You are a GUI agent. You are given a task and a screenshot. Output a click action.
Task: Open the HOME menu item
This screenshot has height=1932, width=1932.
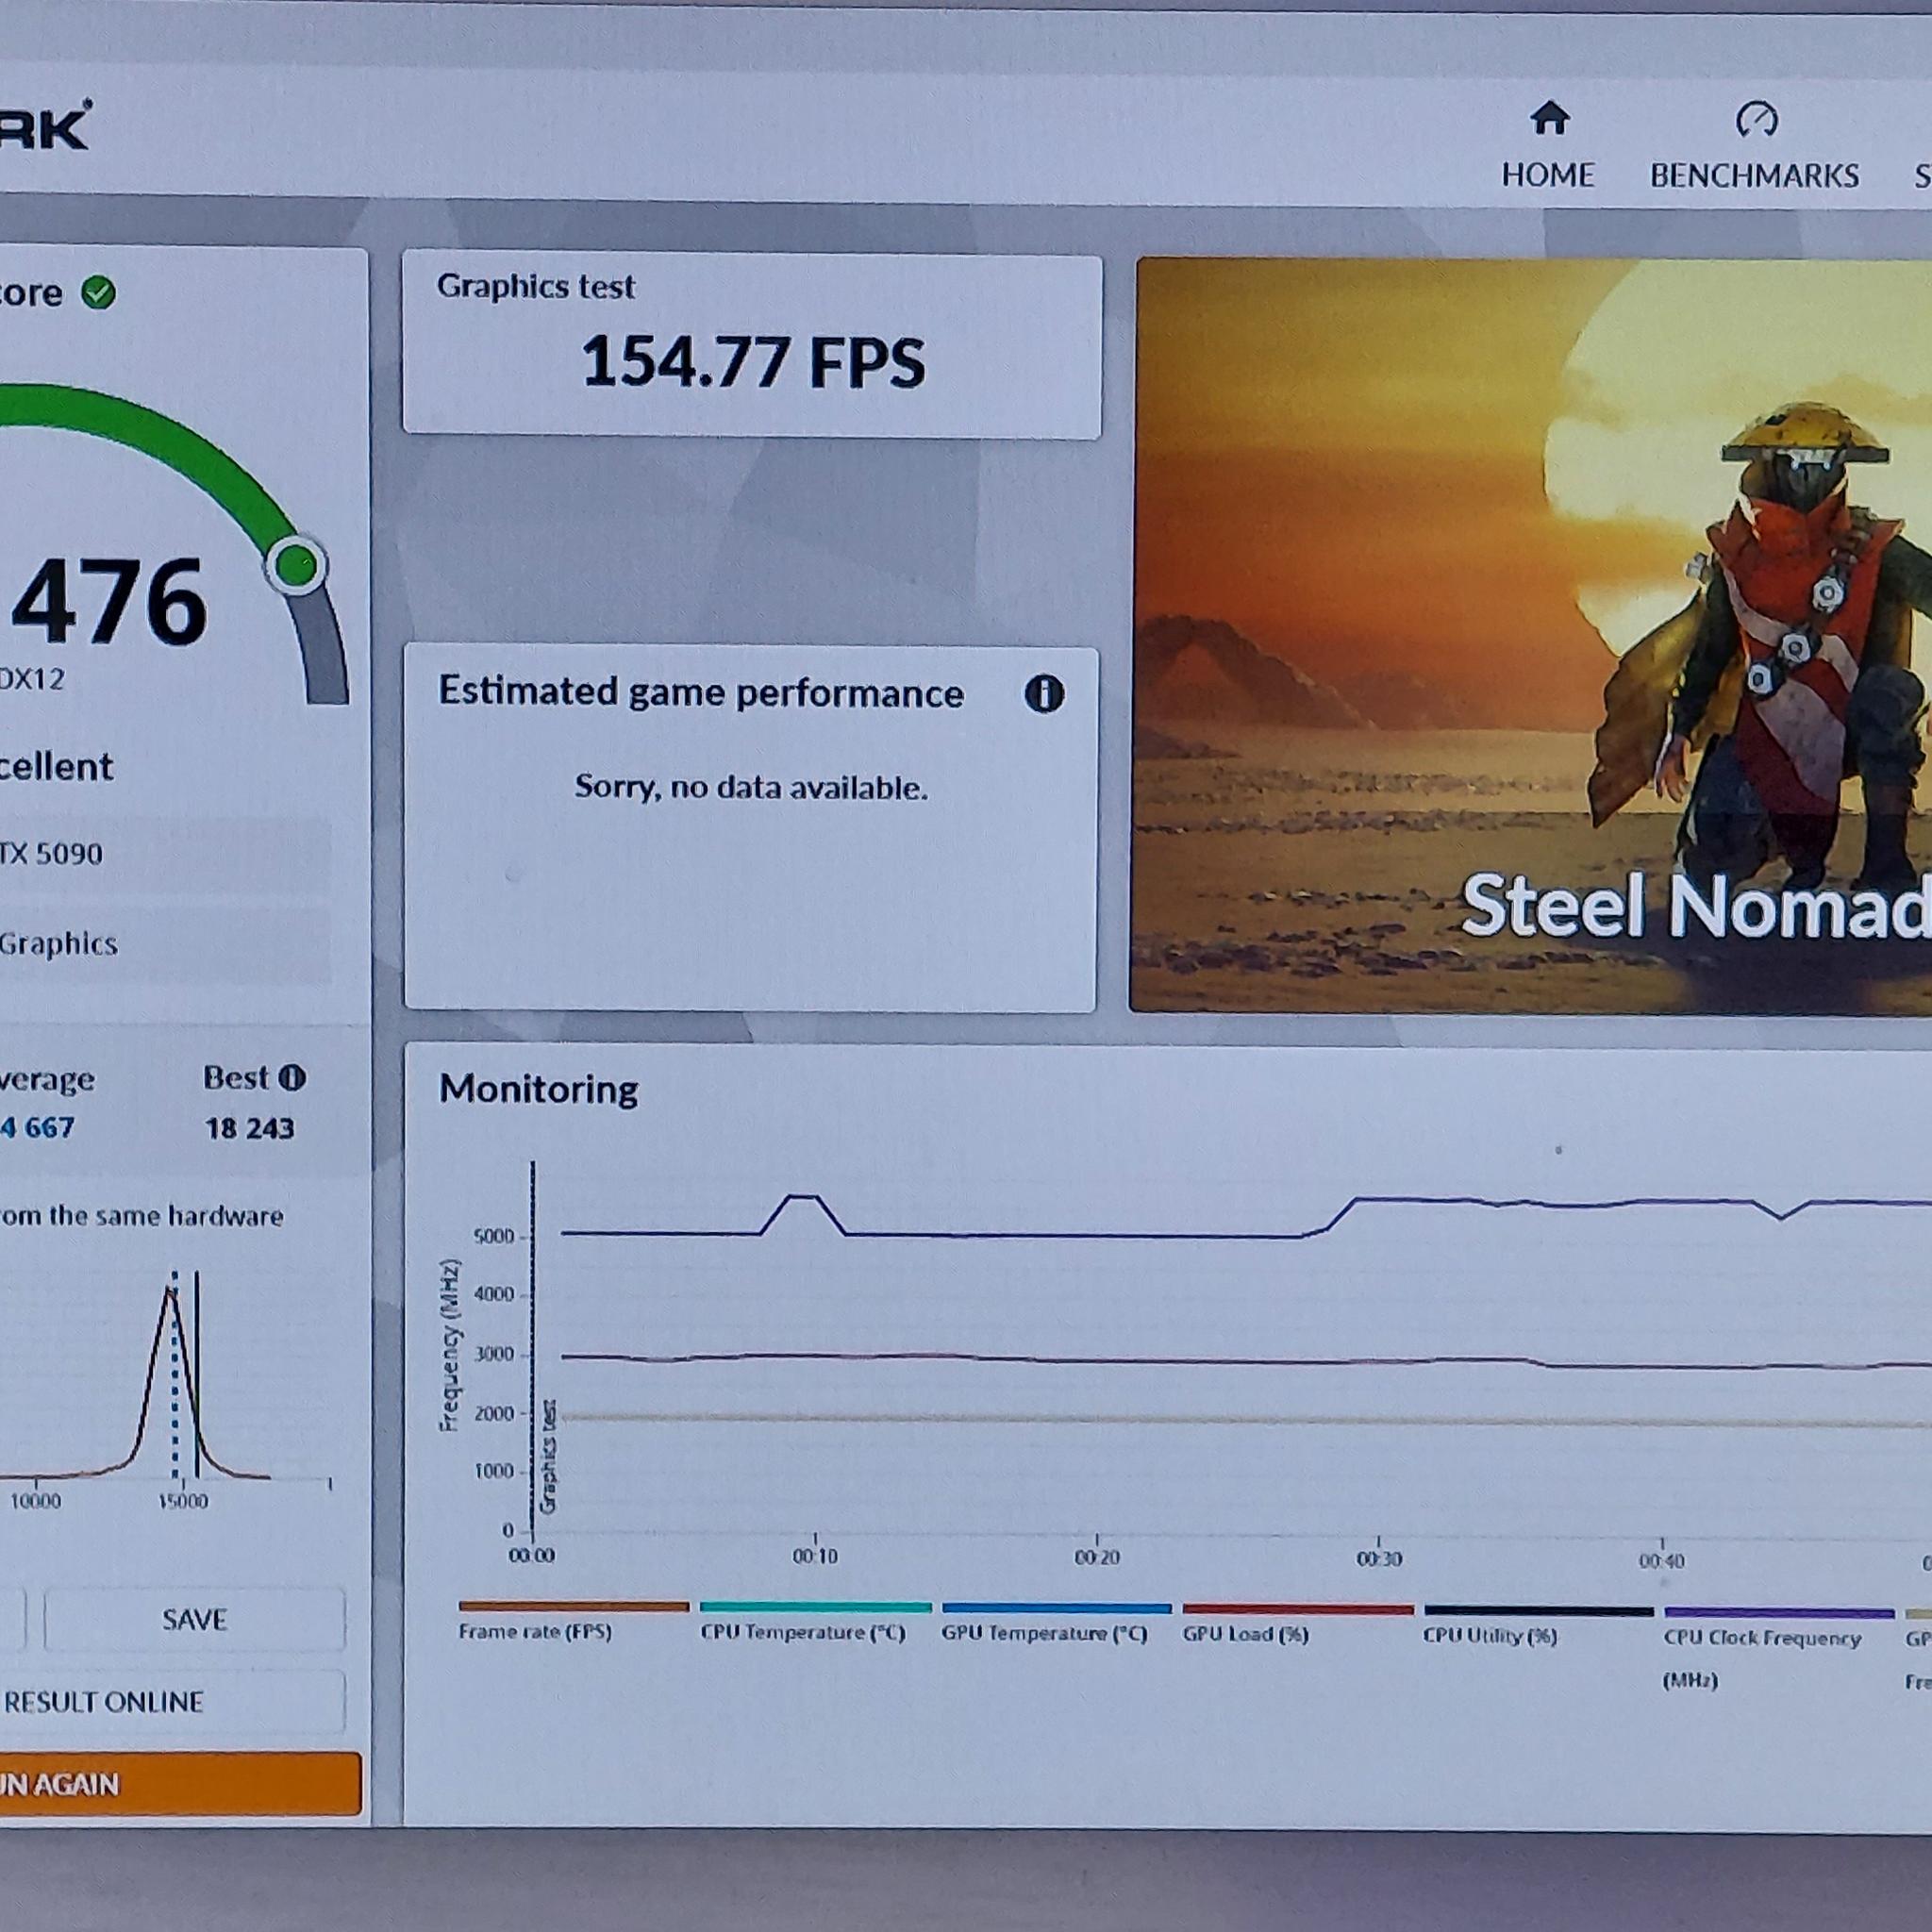[1547, 175]
